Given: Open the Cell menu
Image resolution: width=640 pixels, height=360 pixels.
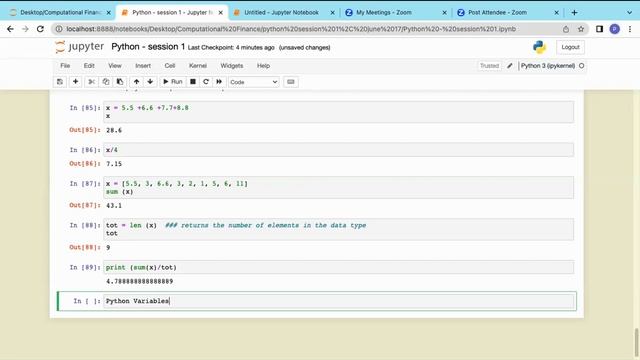Looking at the screenshot, I should (170, 66).
